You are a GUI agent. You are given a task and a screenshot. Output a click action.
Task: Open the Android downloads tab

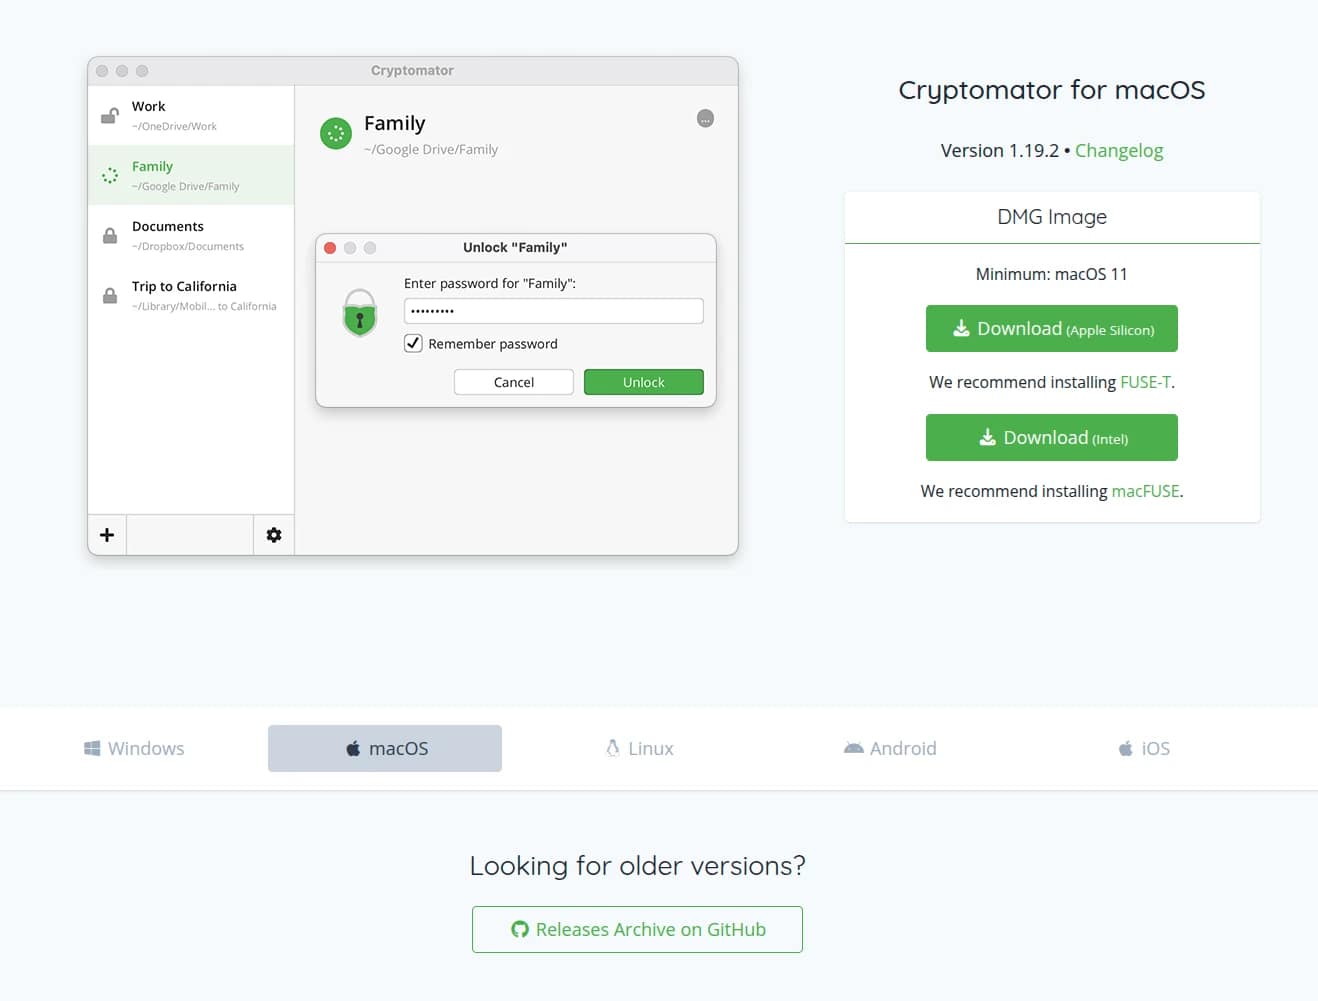[889, 748]
